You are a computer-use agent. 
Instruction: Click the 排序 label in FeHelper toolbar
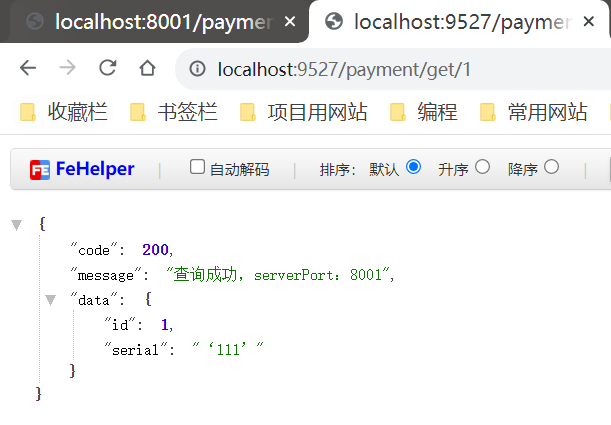point(337,169)
